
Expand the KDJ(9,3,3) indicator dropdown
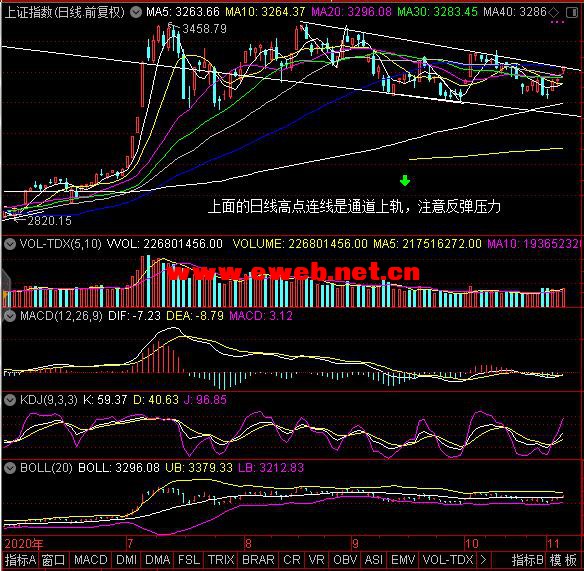pyautogui.click(x=10, y=400)
